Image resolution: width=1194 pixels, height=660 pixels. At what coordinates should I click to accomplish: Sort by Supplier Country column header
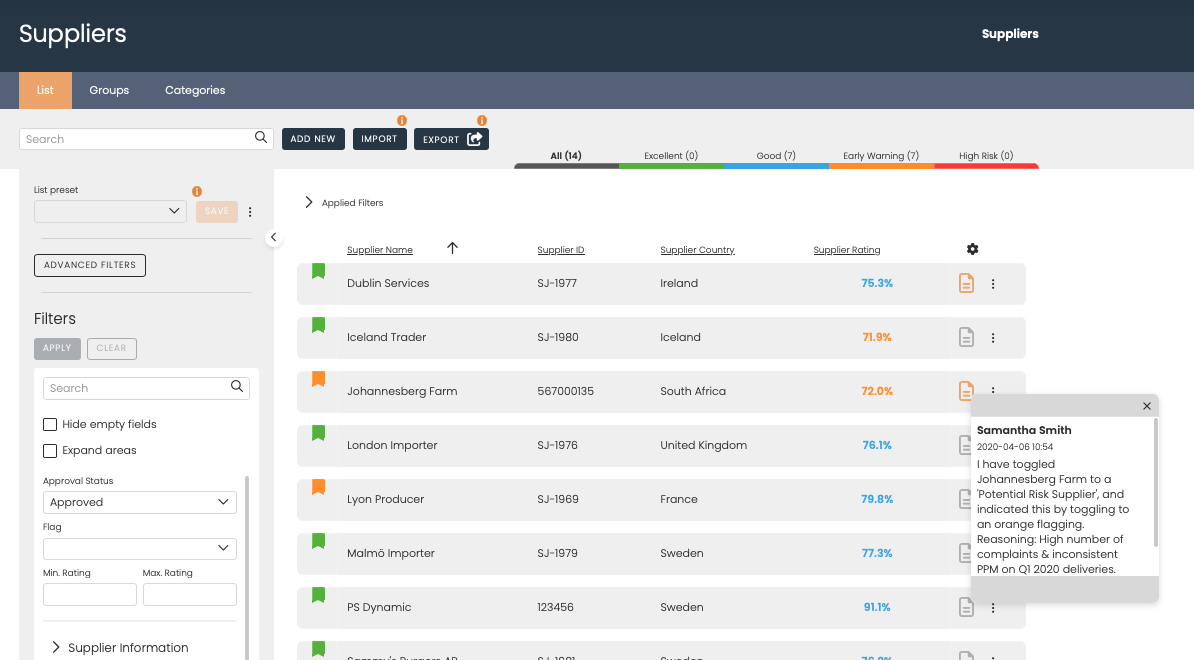pos(697,250)
